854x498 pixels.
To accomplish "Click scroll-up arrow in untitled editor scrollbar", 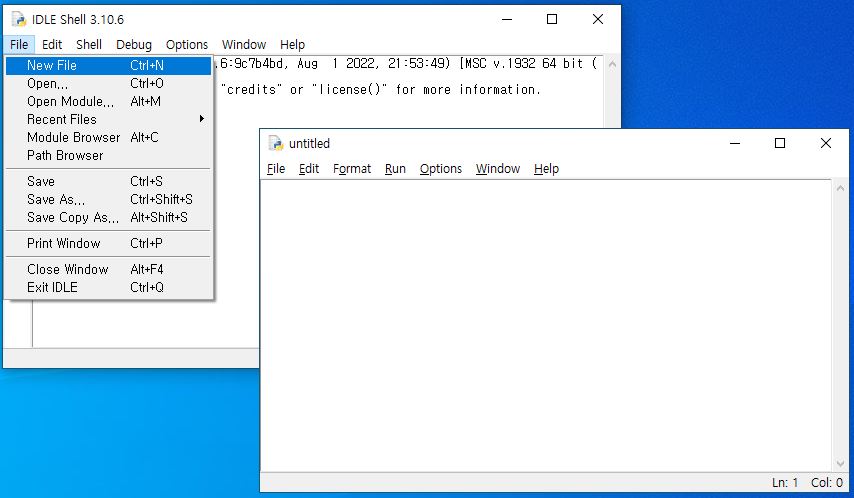I will tap(840, 189).
